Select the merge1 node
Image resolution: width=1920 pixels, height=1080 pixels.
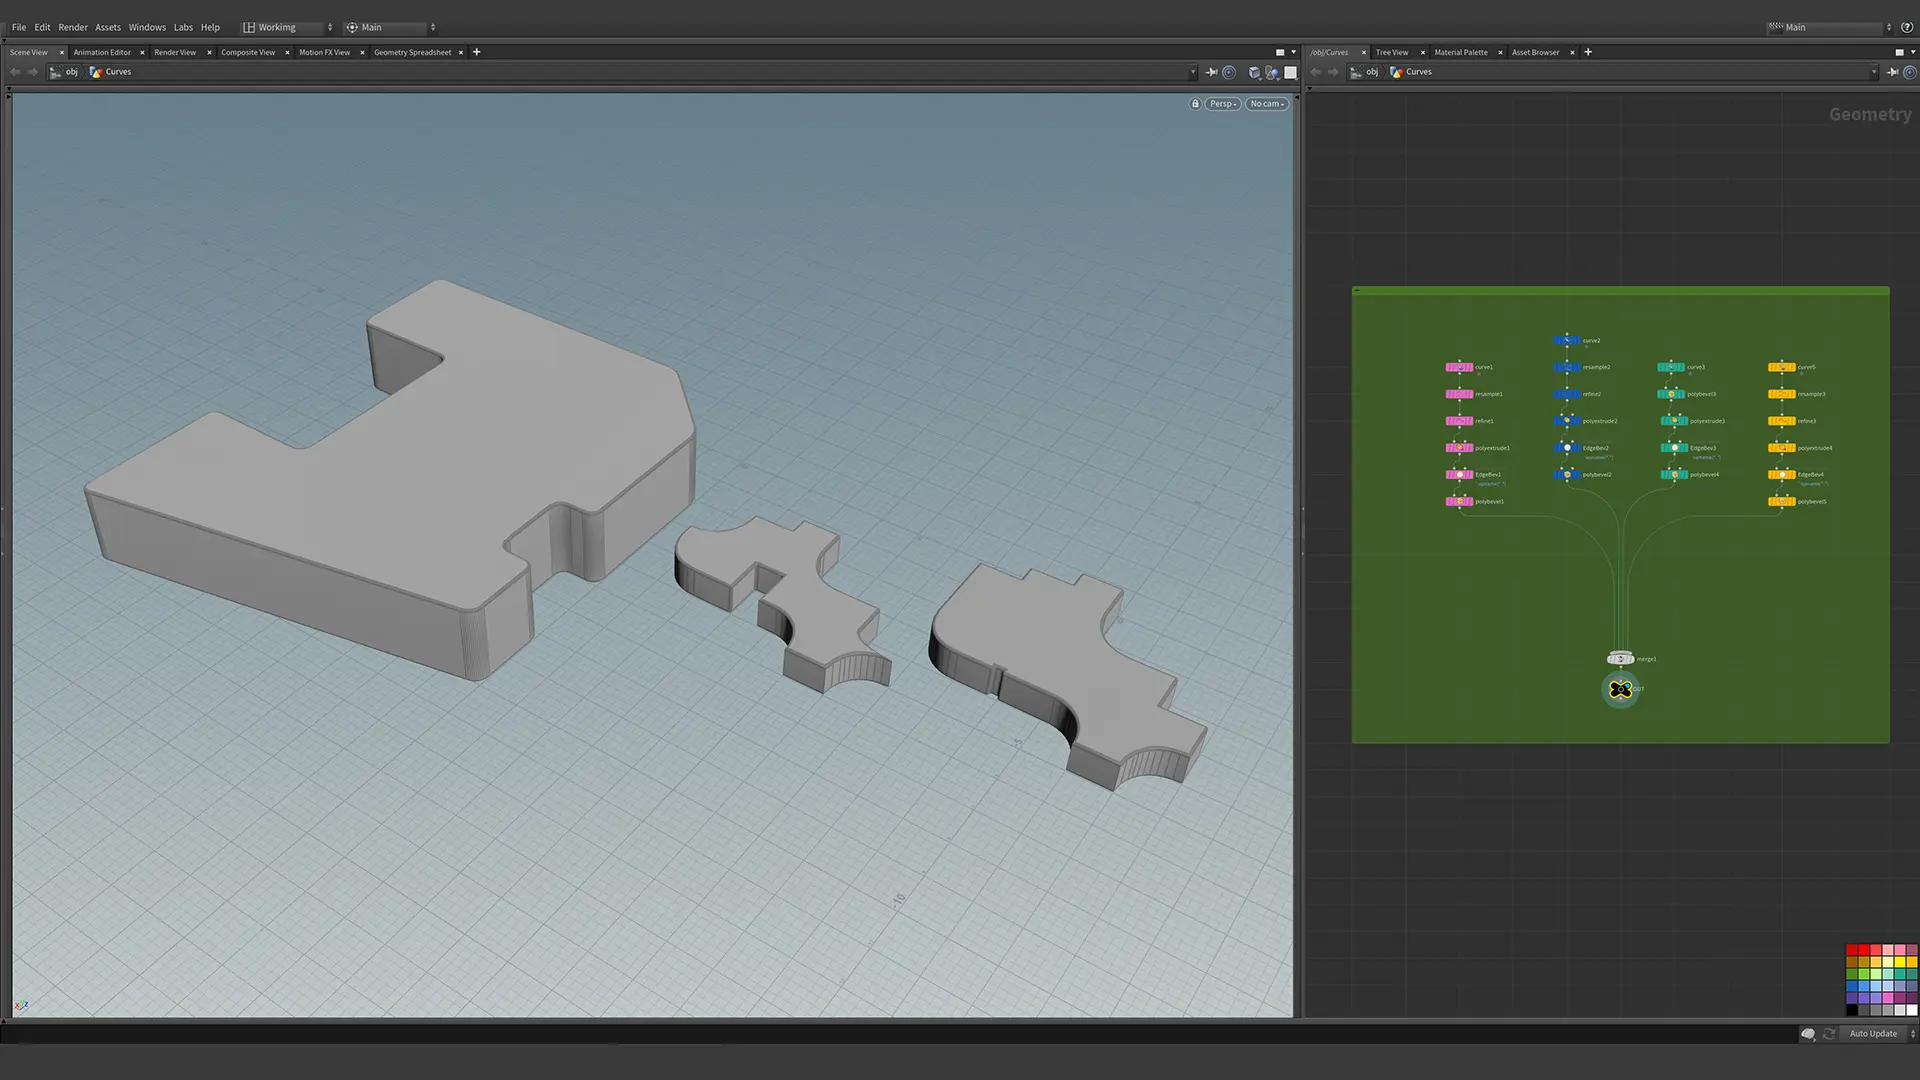coord(1620,659)
